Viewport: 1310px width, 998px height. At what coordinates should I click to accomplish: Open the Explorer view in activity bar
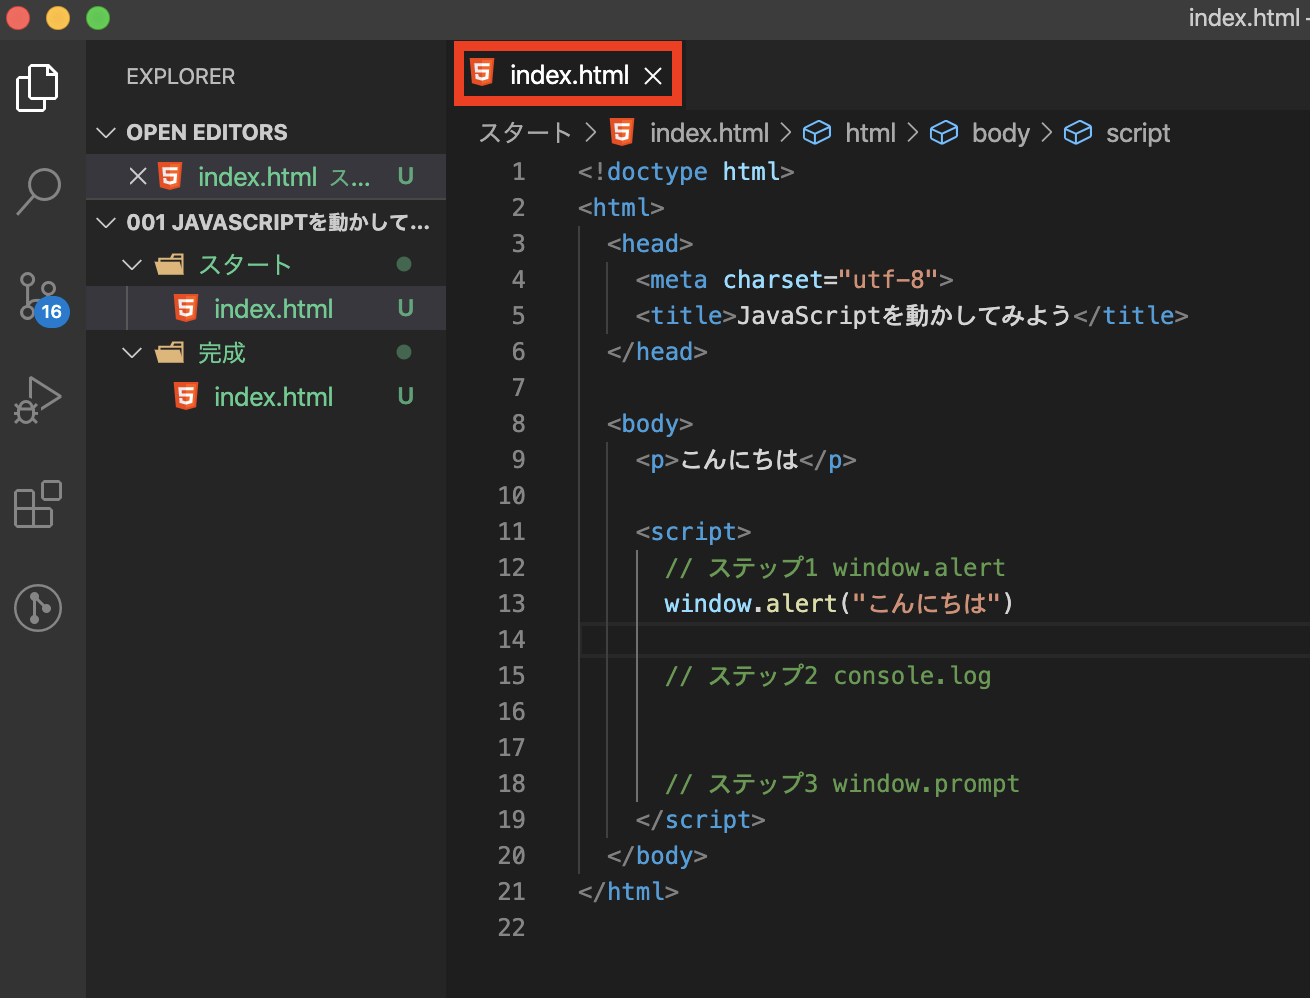coord(38,88)
